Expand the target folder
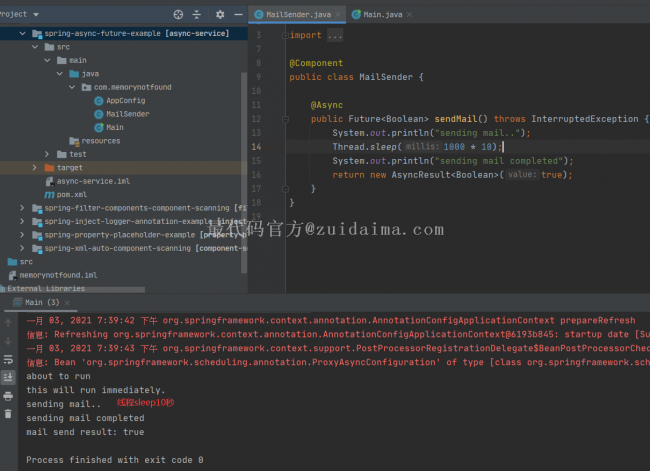 pyautogui.click(x=36, y=168)
